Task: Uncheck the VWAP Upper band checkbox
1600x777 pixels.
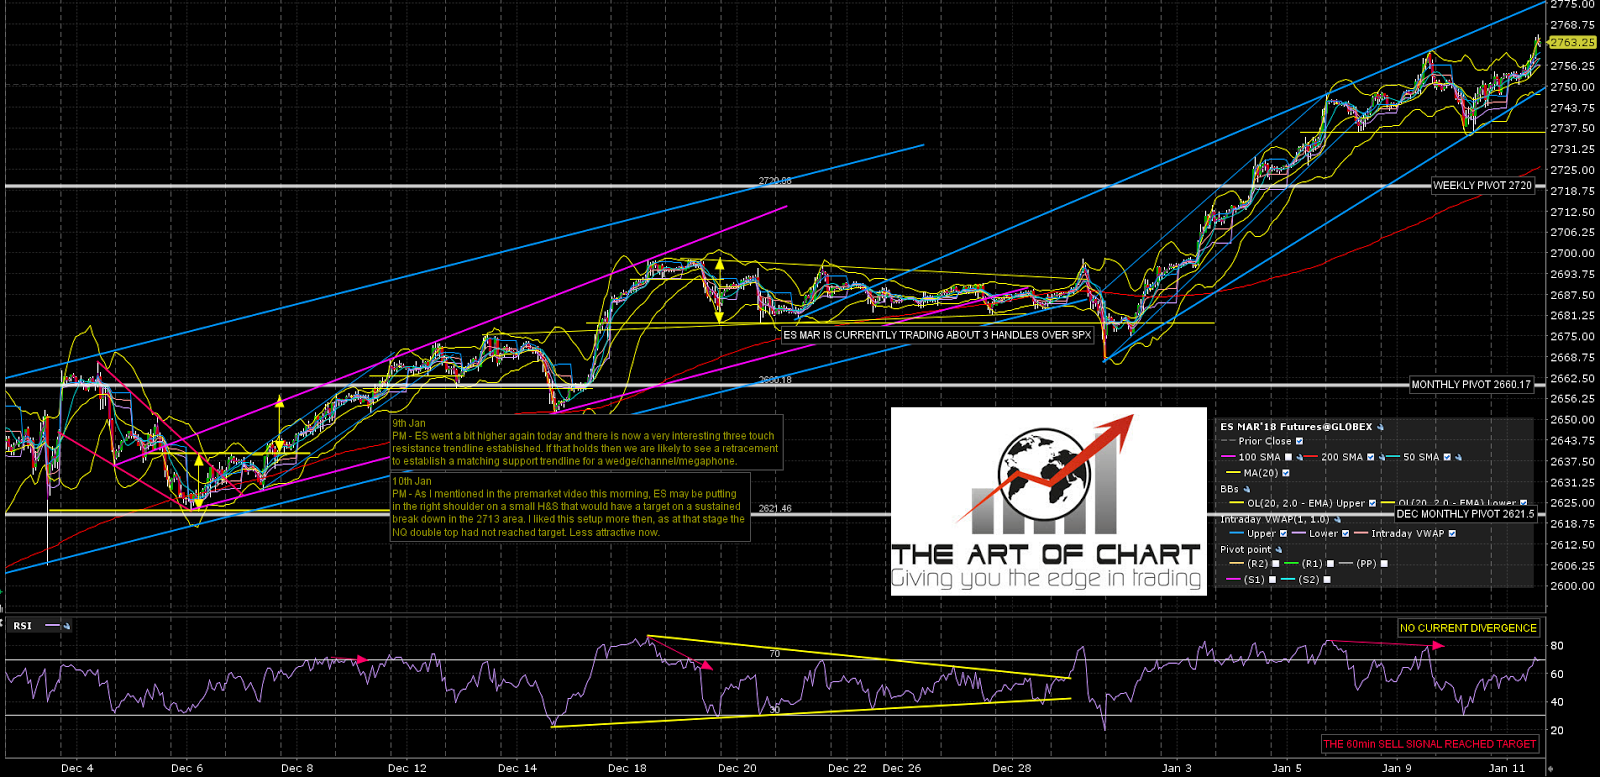Action: tap(1283, 533)
